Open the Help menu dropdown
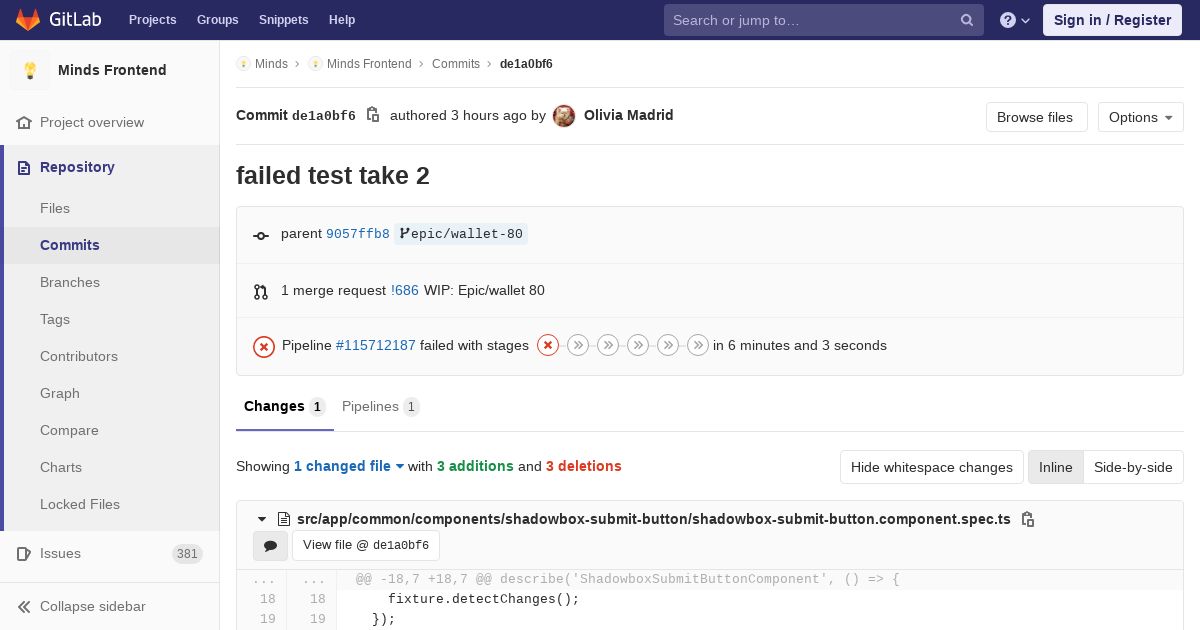1200x630 pixels. tap(1015, 20)
